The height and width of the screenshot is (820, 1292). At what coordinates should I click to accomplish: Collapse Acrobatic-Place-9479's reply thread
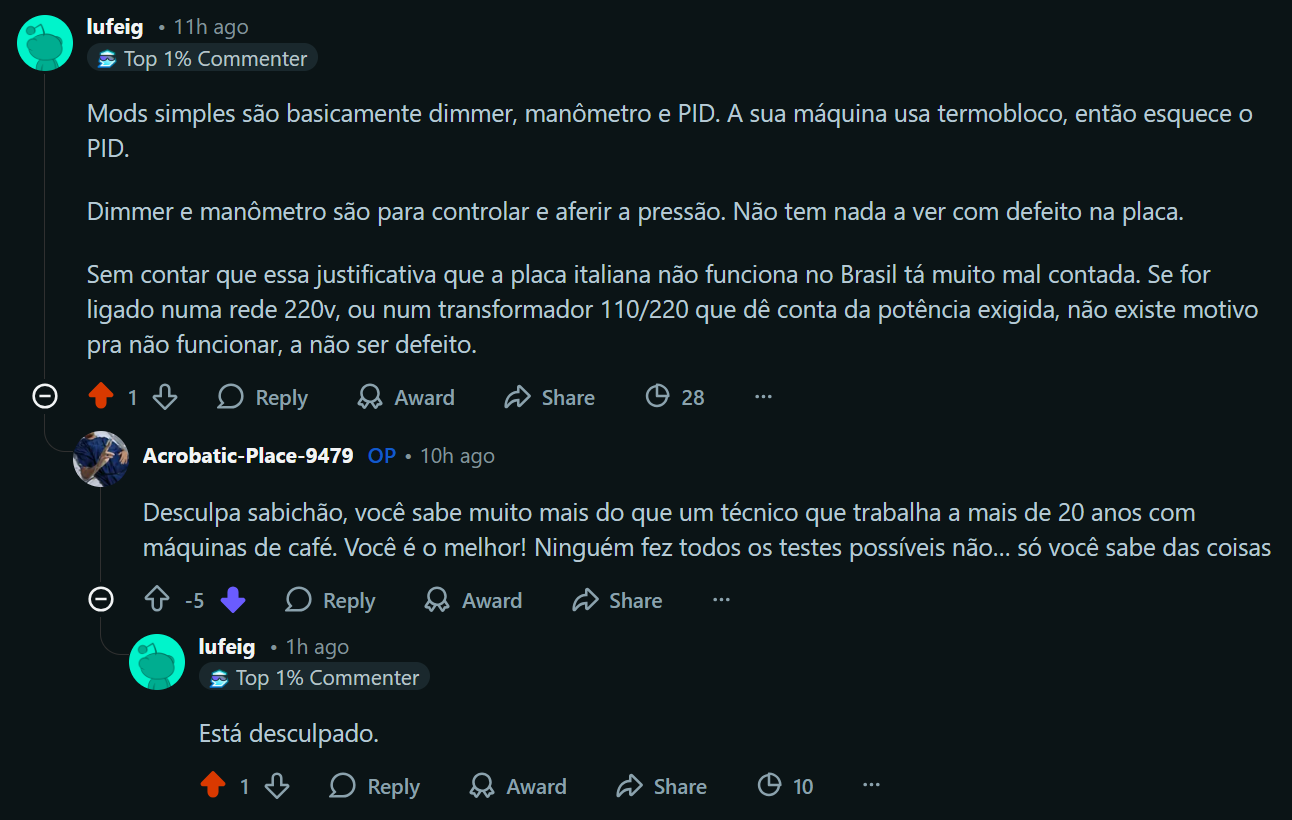point(101,600)
